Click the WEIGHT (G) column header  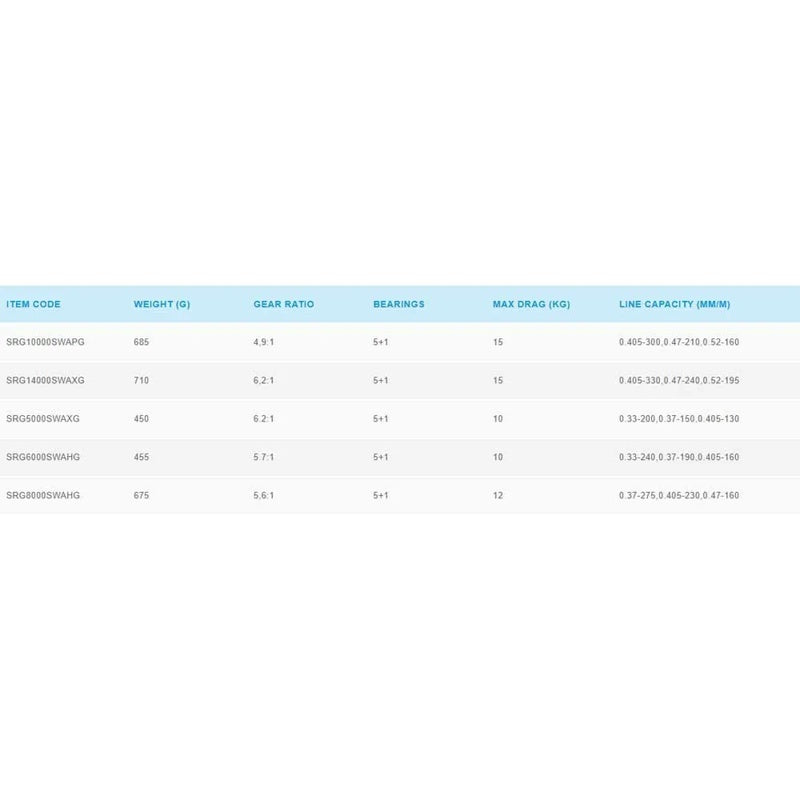pyautogui.click(x=162, y=304)
